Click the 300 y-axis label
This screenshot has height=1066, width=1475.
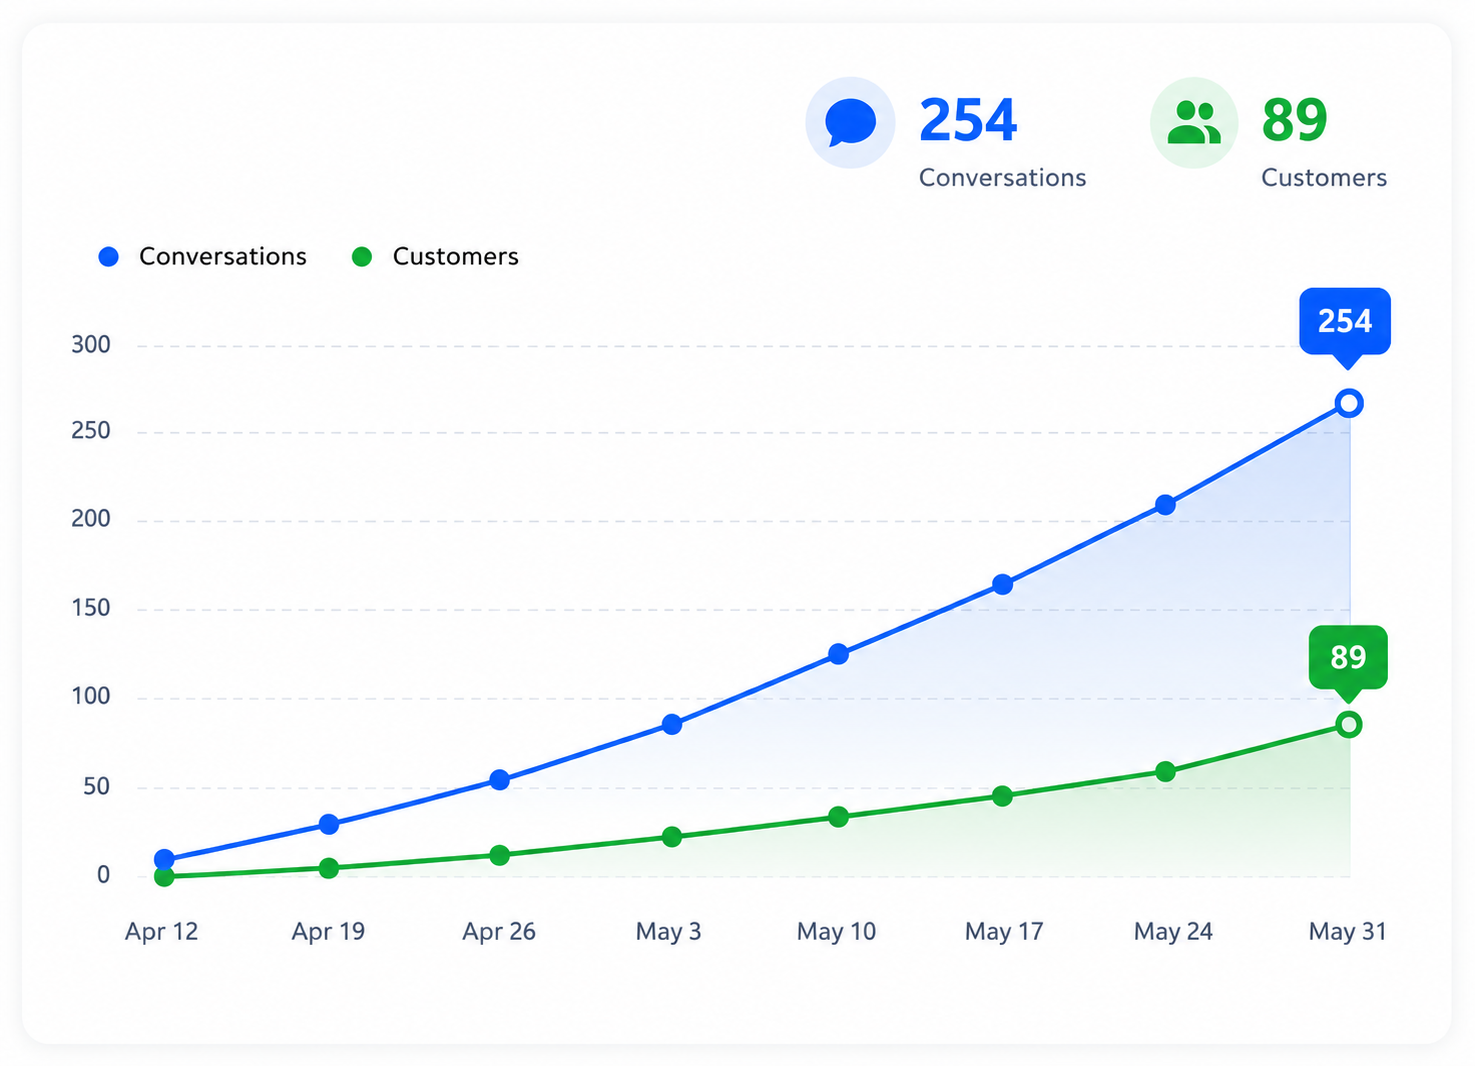coord(91,345)
